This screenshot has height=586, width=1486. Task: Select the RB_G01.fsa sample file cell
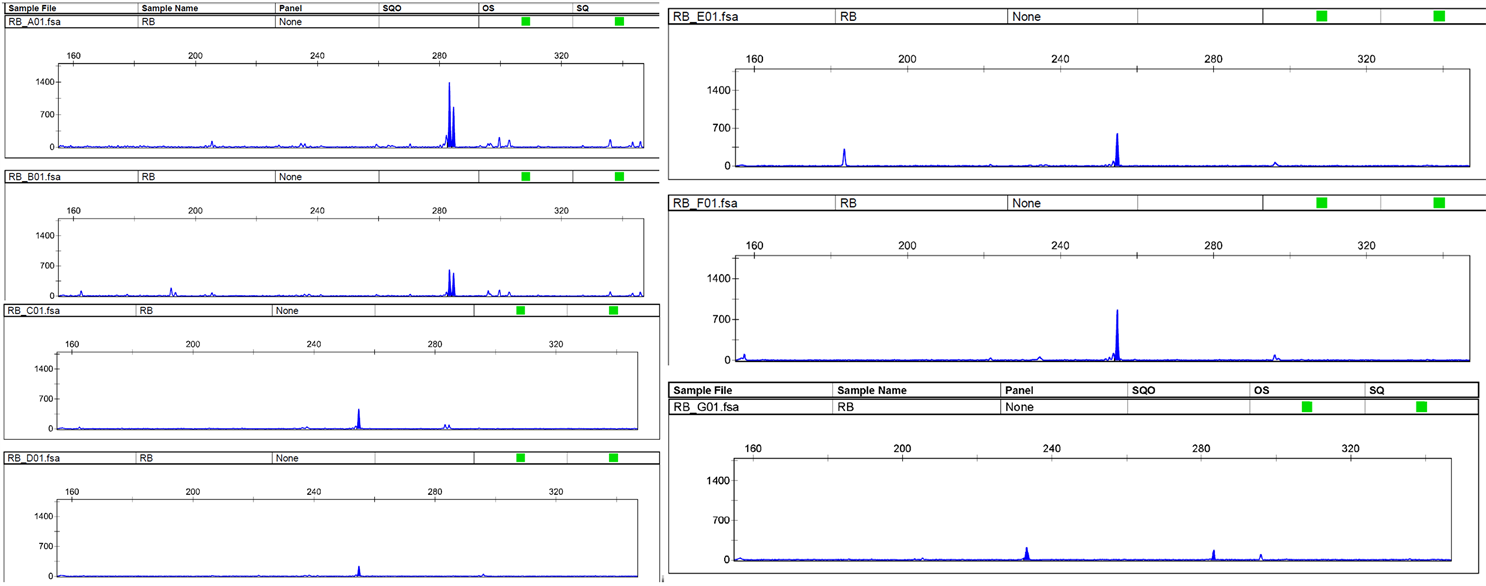coord(706,407)
